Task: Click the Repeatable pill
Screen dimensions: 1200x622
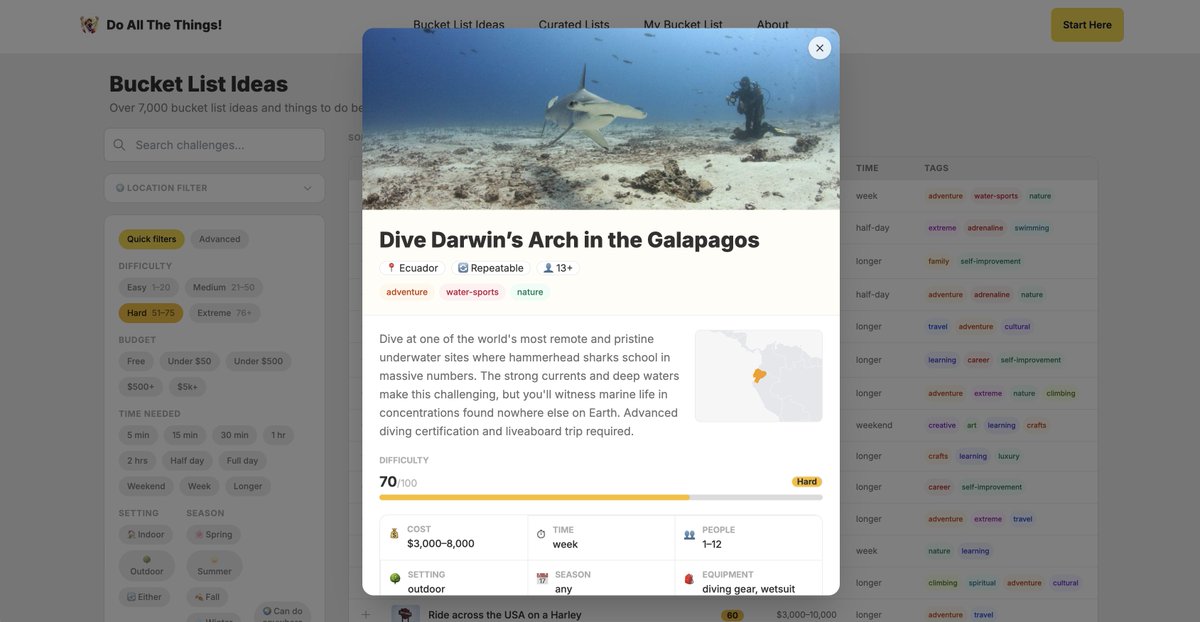Action: tap(491, 268)
